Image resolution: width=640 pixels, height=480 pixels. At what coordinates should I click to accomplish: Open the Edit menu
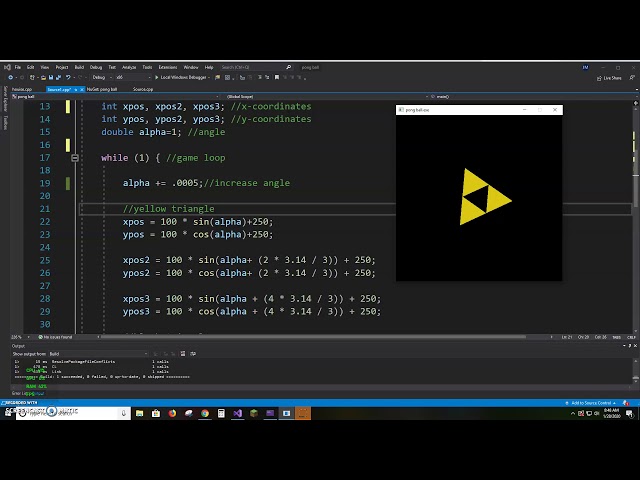(31, 67)
